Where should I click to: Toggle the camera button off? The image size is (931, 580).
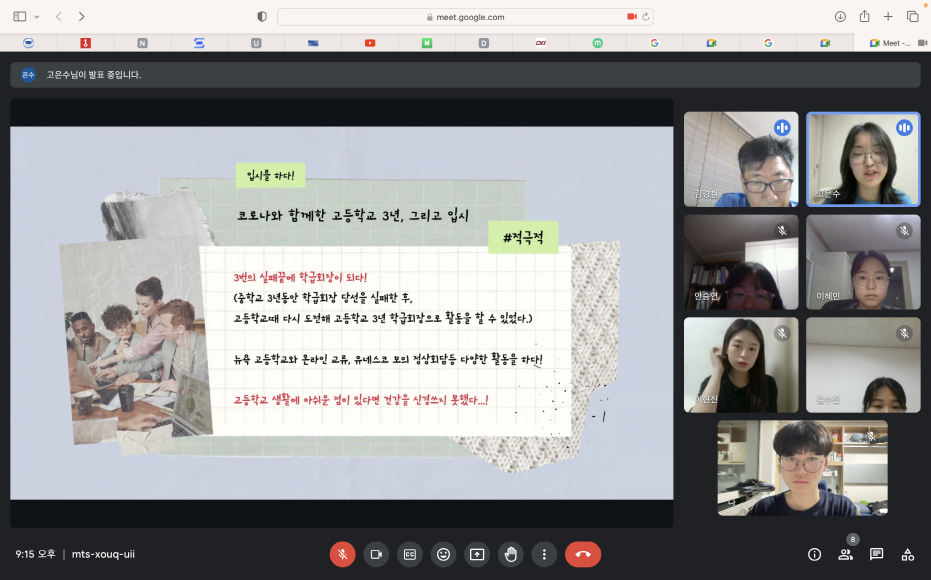tap(376, 554)
